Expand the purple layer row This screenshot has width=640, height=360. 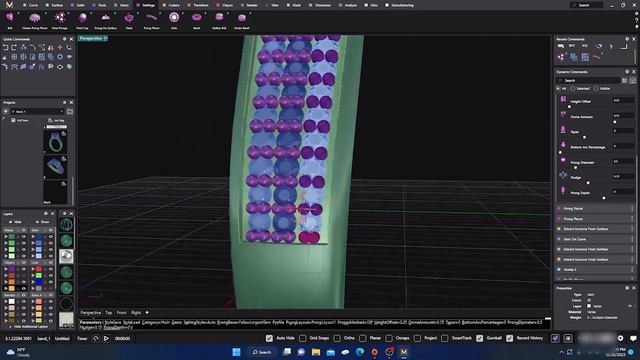point(6,269)
